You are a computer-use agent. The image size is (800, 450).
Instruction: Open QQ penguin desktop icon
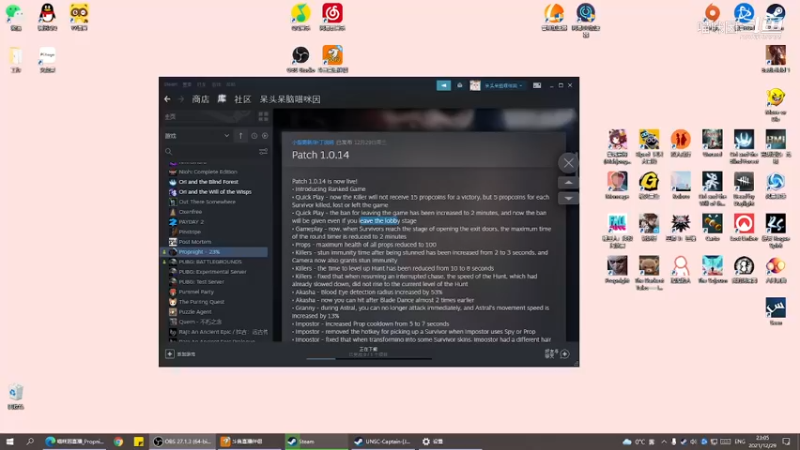point(47,17)
